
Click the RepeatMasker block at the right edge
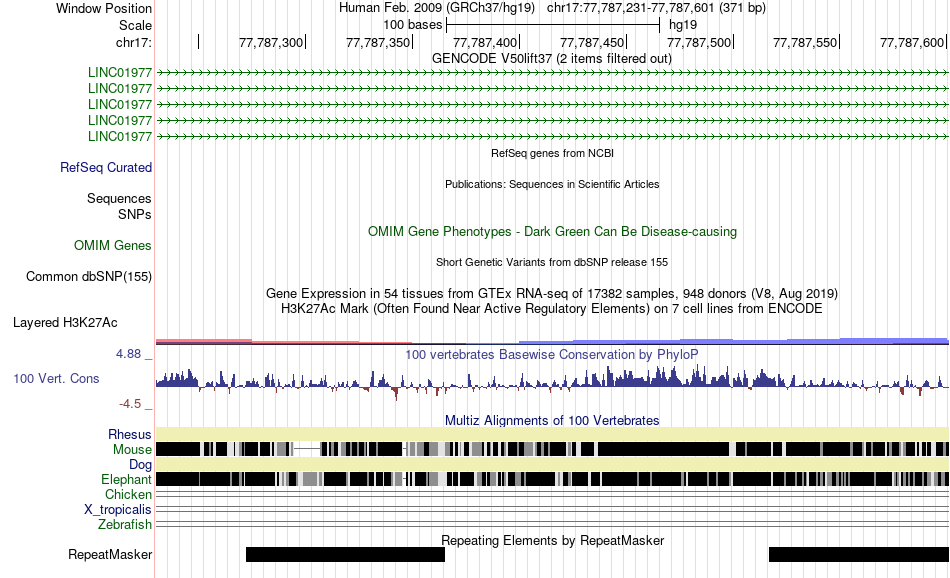[x=859, y=554]
